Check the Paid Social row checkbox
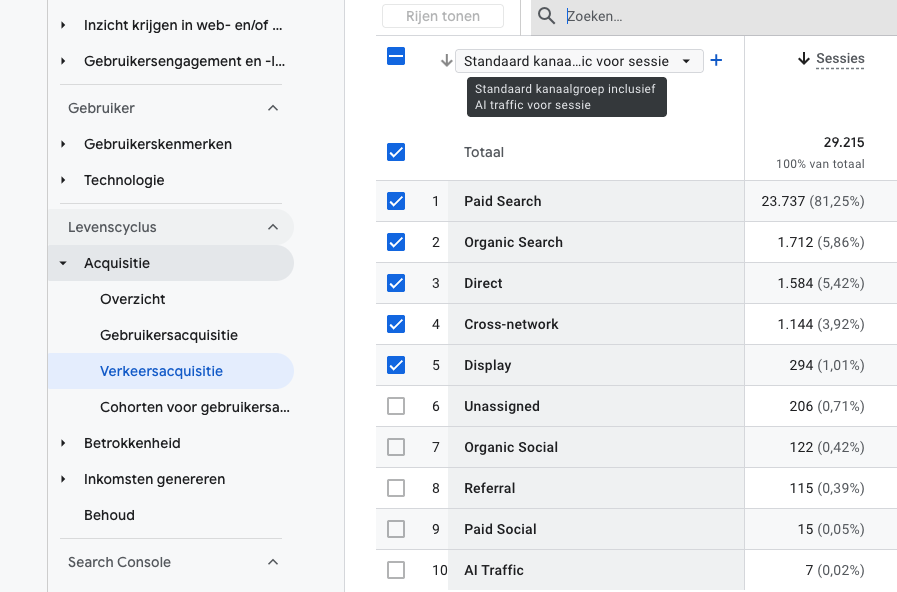Viewport: 897px width, 592px height. pos(396,529)
